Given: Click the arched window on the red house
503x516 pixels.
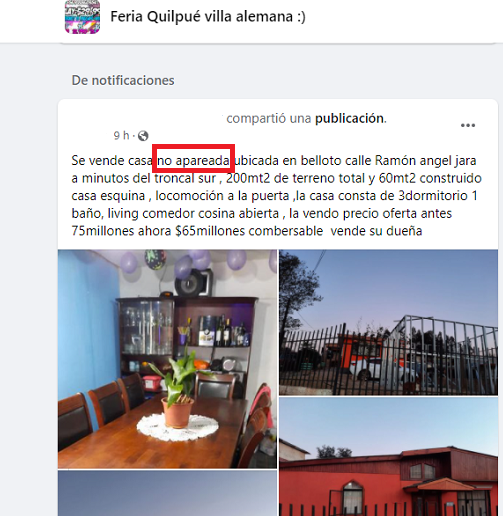Looking at the screenshot, I should (x=353, y=497).
